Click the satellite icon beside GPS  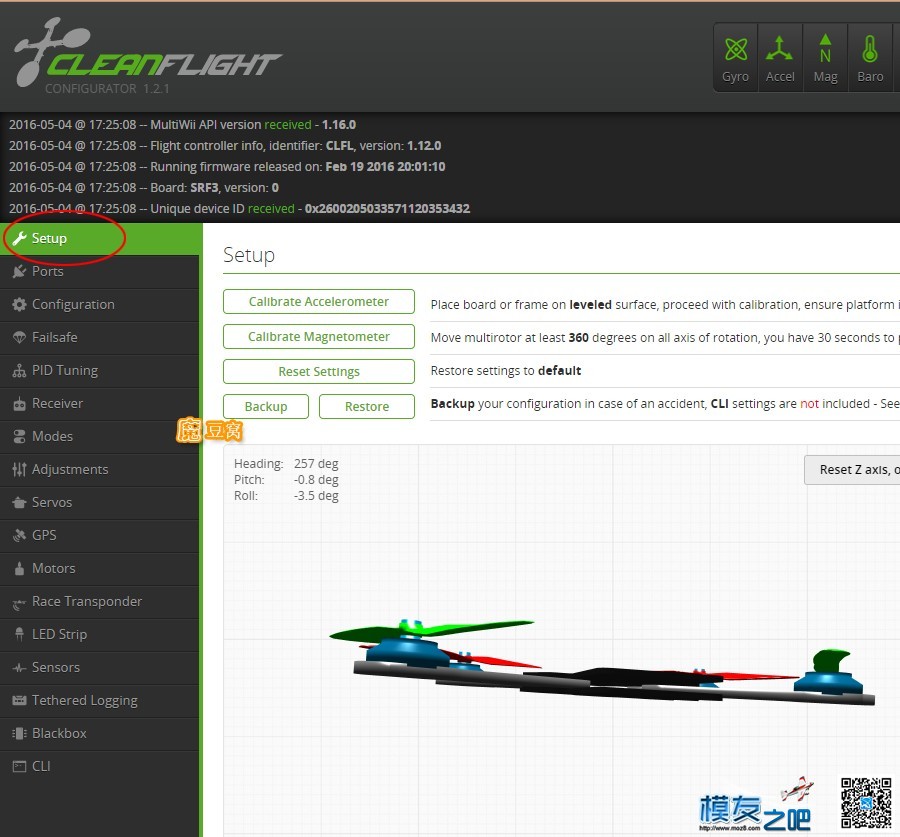coord(20,535)
